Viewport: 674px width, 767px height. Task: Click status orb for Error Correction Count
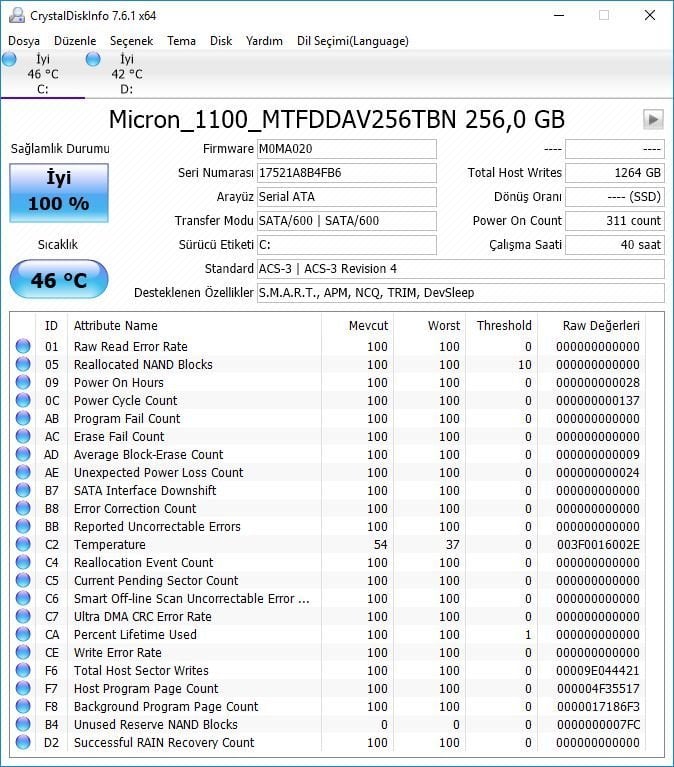coord(23,508)
